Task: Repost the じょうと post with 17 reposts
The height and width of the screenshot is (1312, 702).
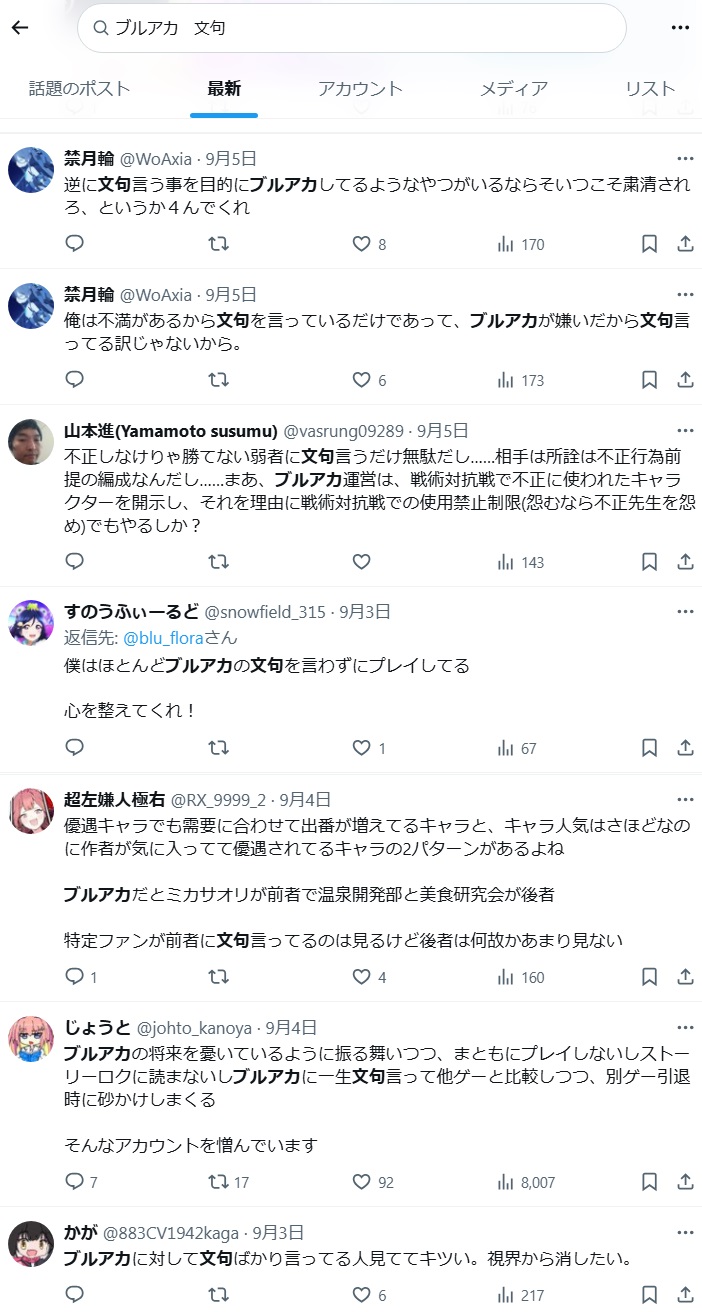Action: pos(218,1182)
